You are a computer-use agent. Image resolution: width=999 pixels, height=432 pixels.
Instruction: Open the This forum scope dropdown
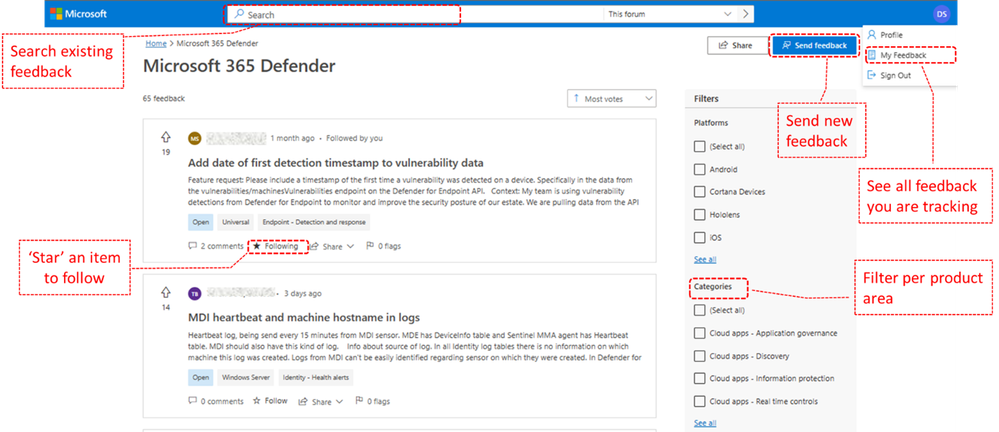(x=670, y=14)
